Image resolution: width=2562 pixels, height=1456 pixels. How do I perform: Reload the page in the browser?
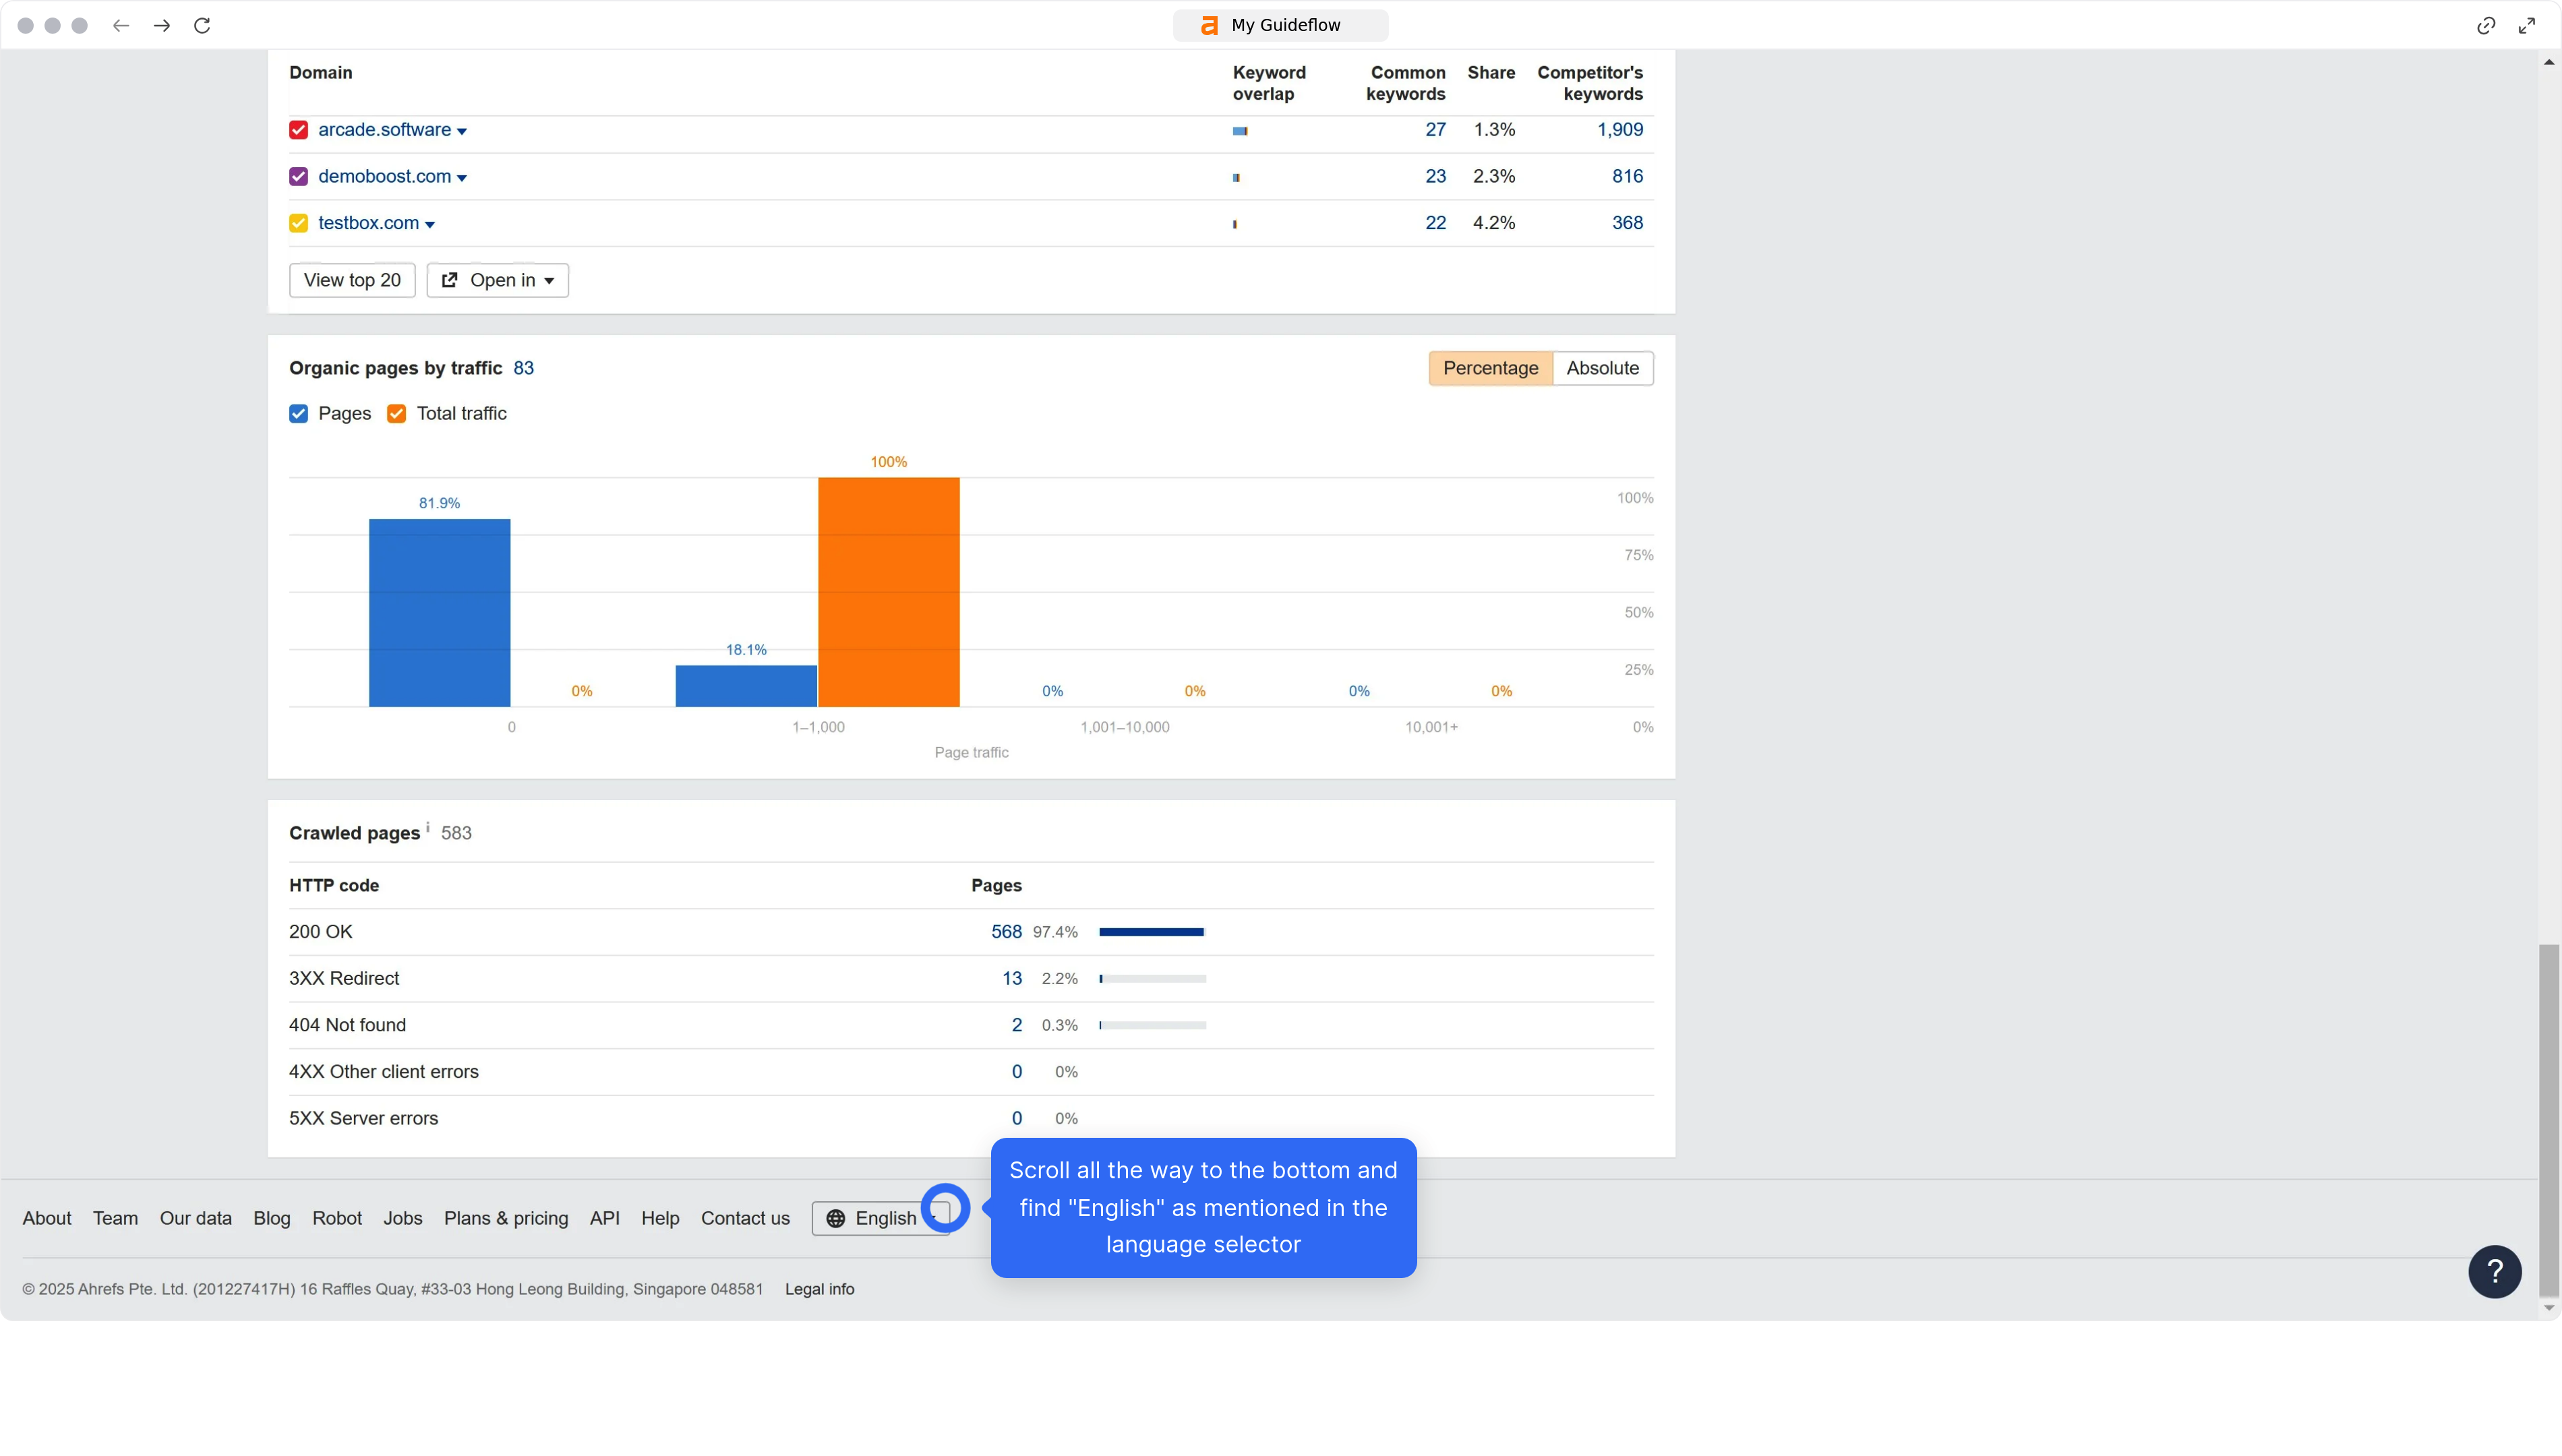[x=202, y=25]
